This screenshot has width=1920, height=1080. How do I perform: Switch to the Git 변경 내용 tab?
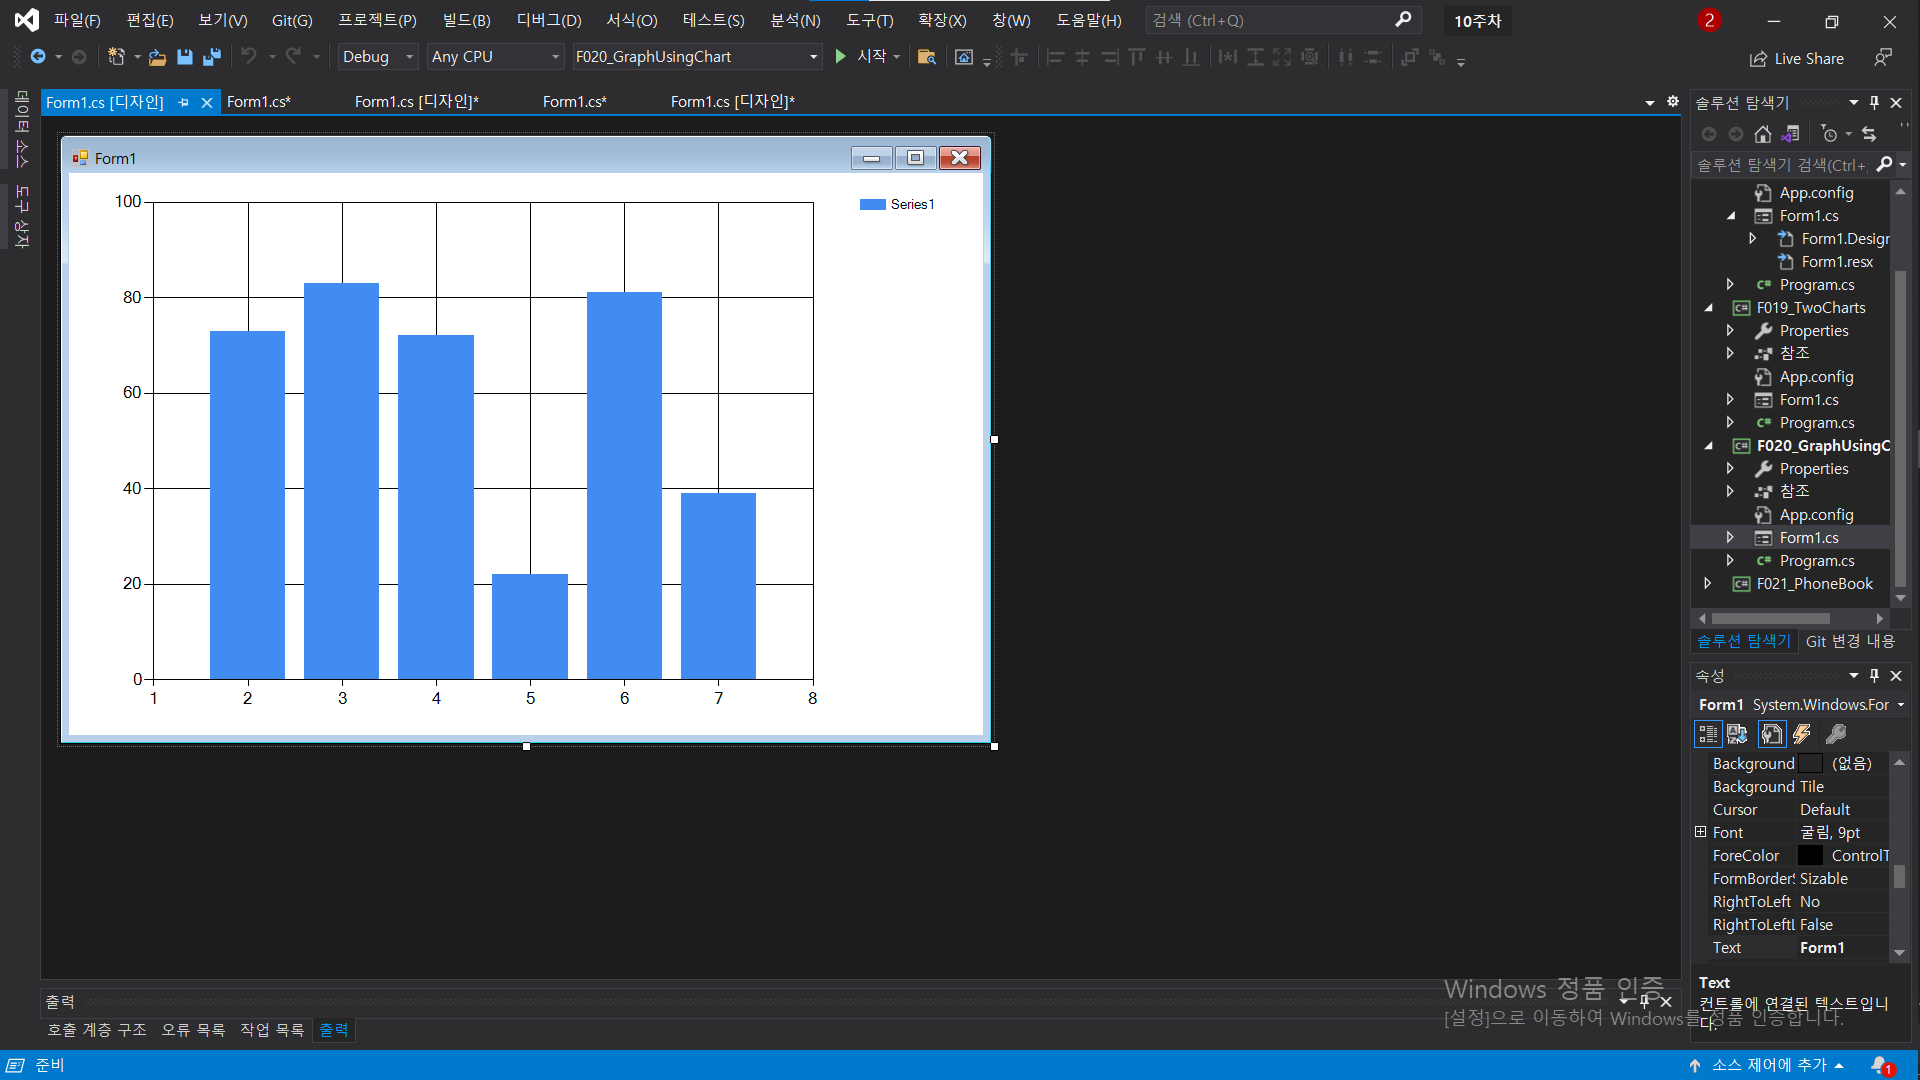1849,641
